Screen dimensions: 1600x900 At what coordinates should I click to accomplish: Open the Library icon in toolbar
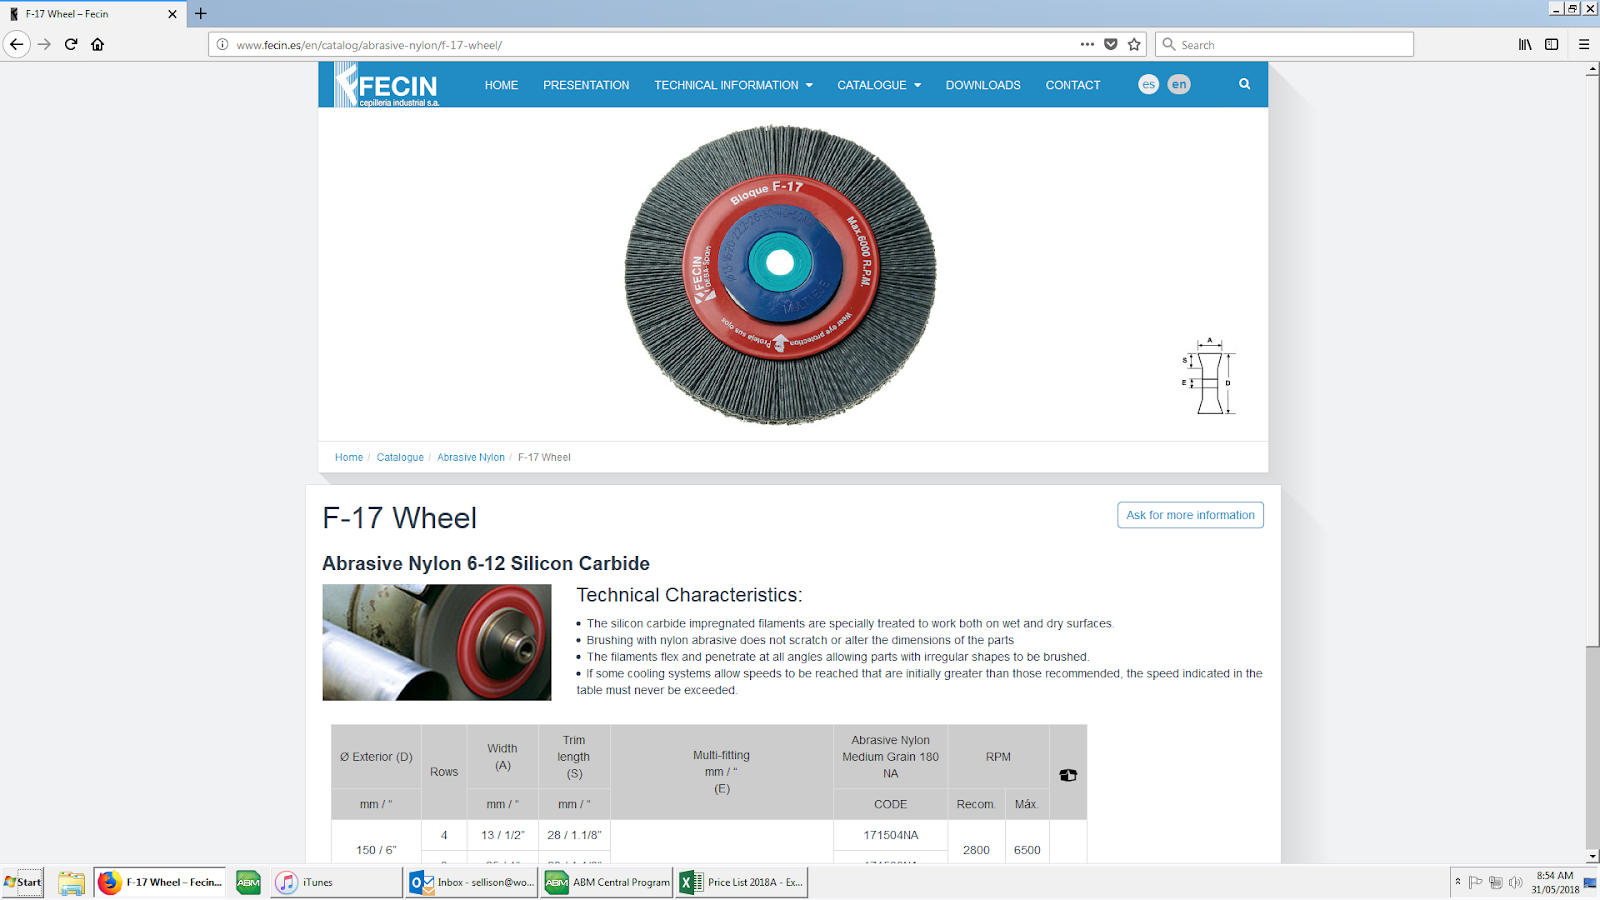click(1525, 44)
